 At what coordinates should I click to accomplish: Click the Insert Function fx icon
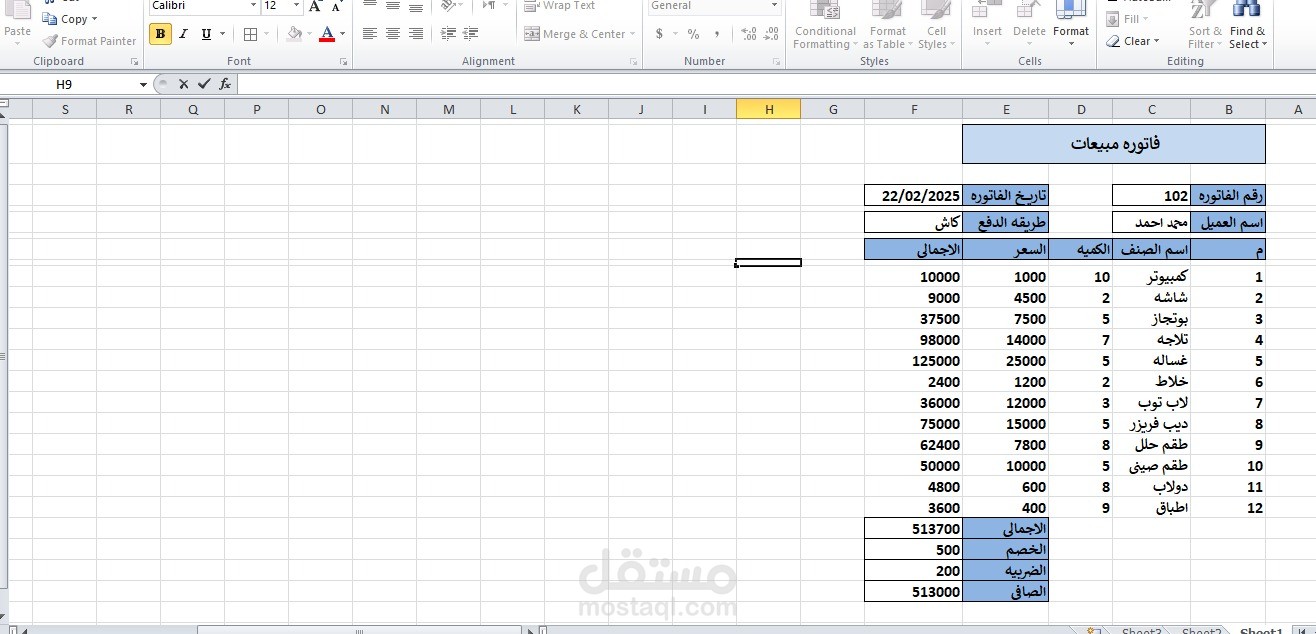(225, 85)
